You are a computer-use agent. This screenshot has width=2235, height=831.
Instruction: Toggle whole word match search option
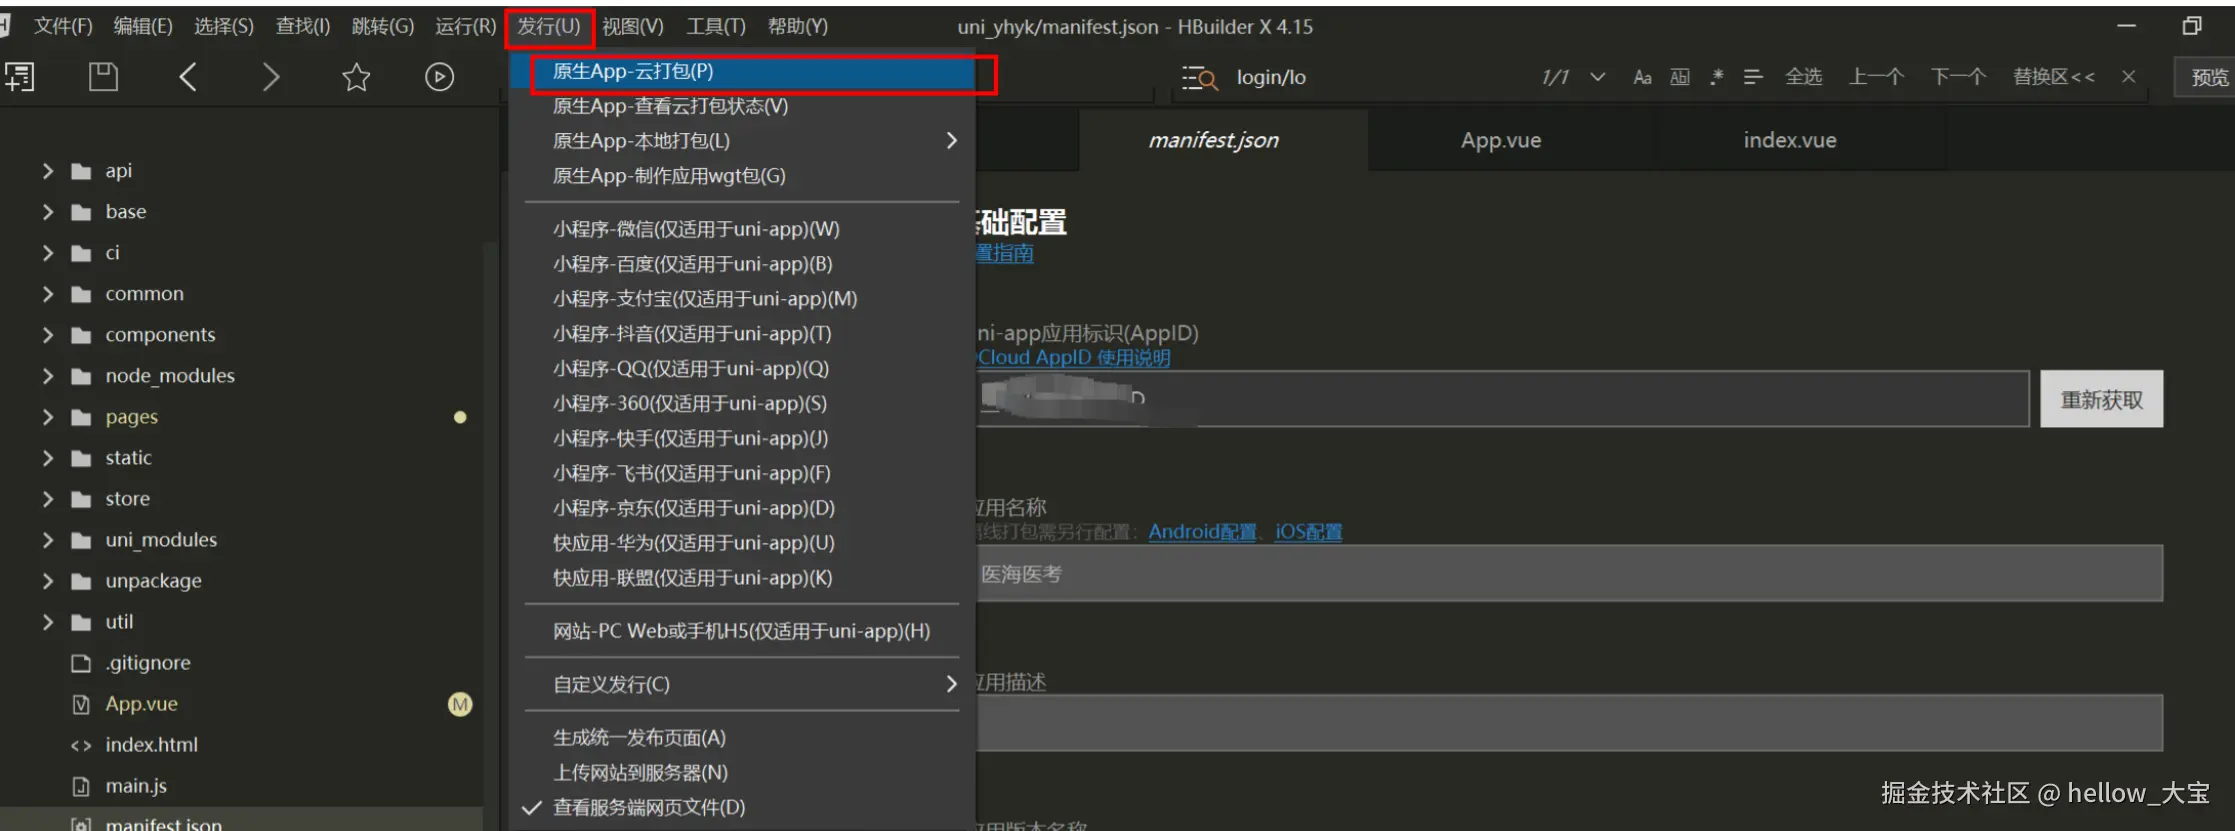(1680, 77)
